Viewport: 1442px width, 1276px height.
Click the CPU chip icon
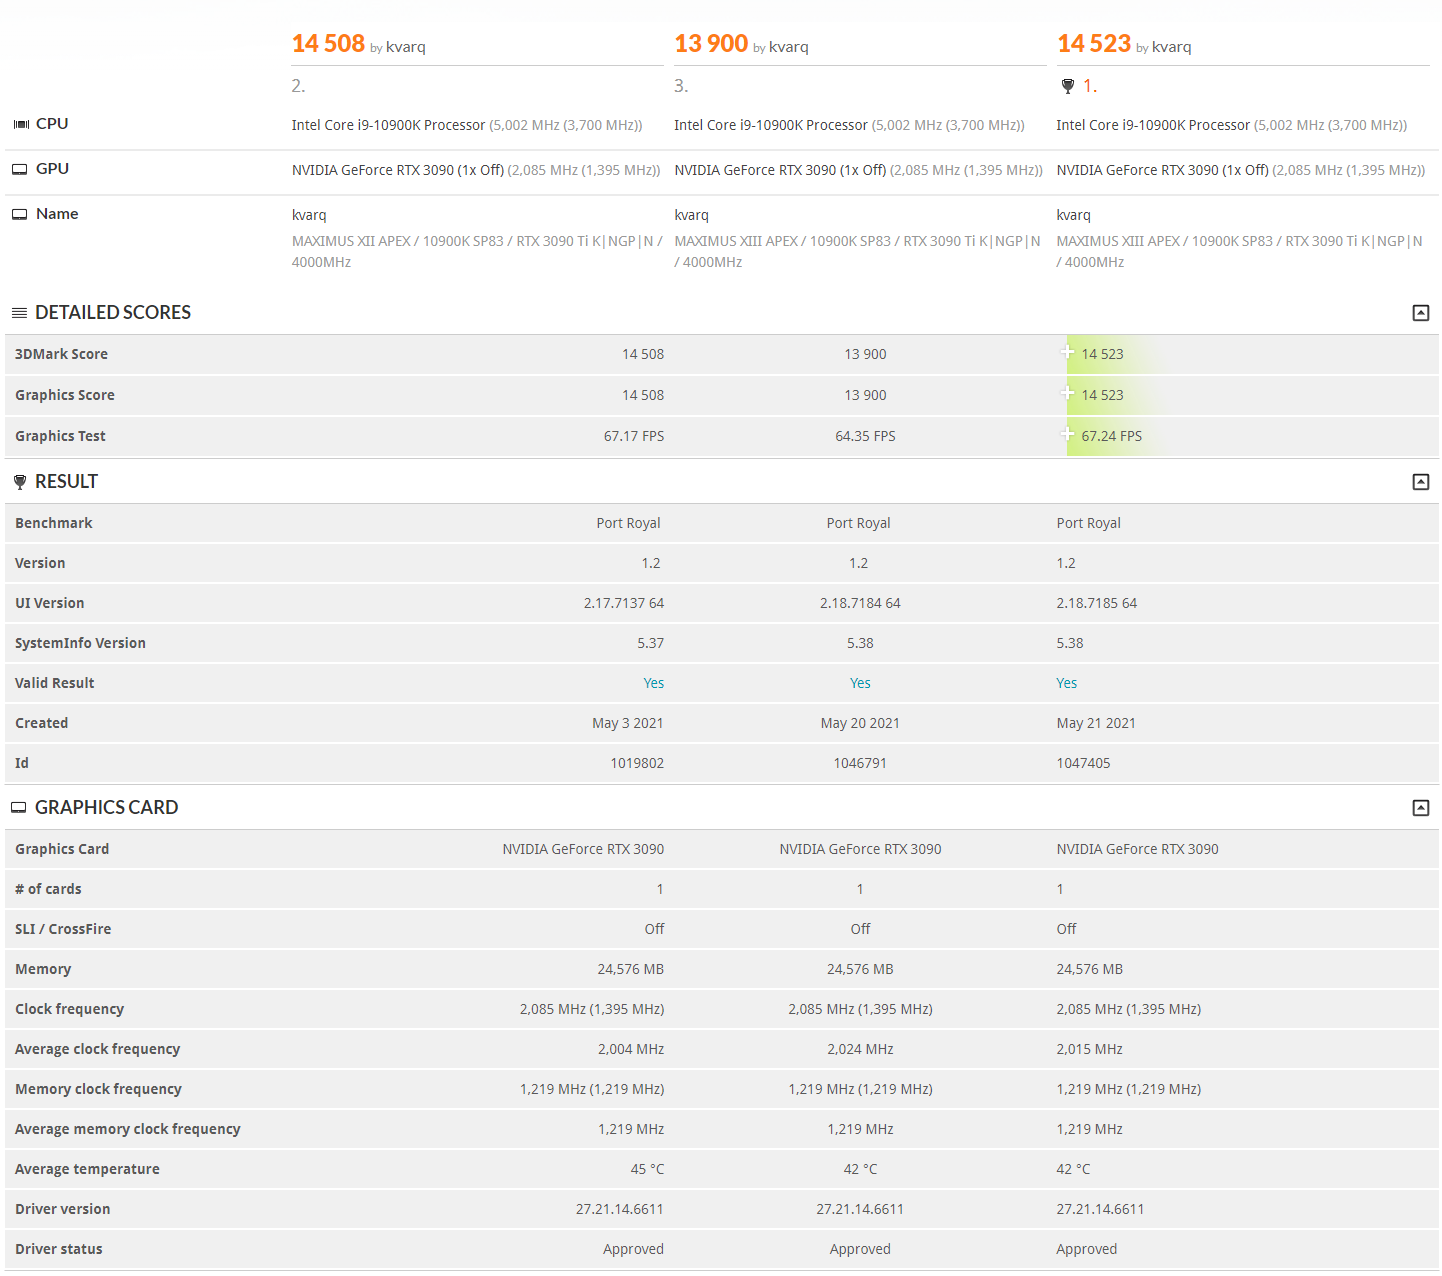pyautogui.click(x=21, y=124)
